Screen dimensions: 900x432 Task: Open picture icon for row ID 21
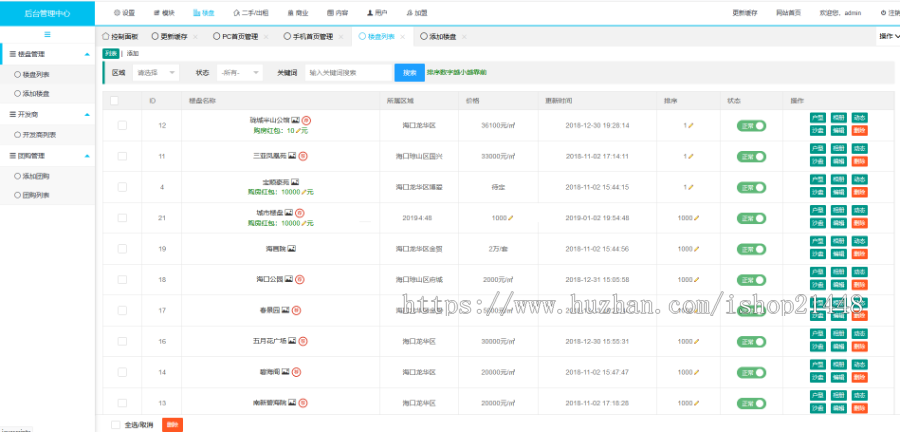point(289,212)
